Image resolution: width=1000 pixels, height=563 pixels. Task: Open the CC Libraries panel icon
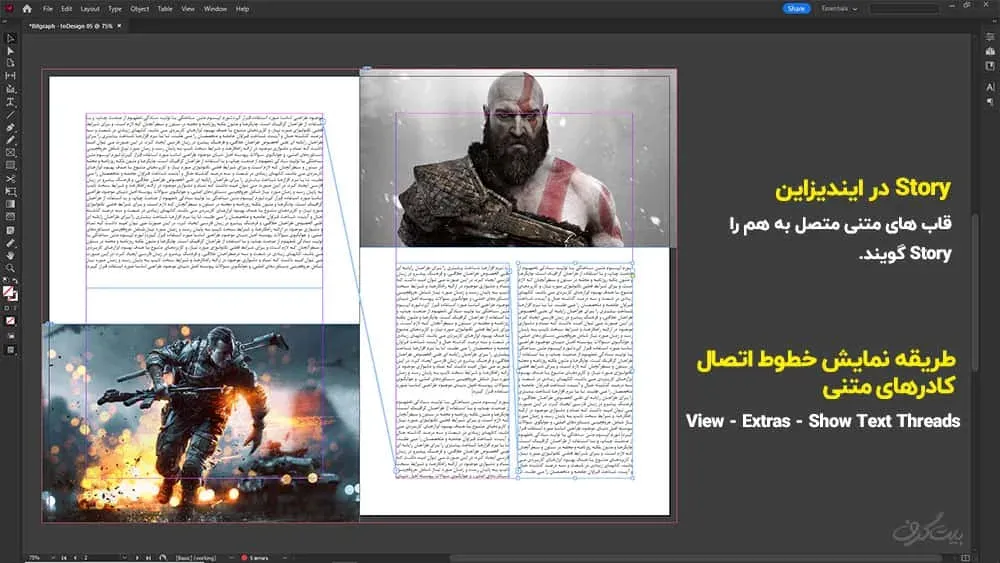tap(990, 52)
